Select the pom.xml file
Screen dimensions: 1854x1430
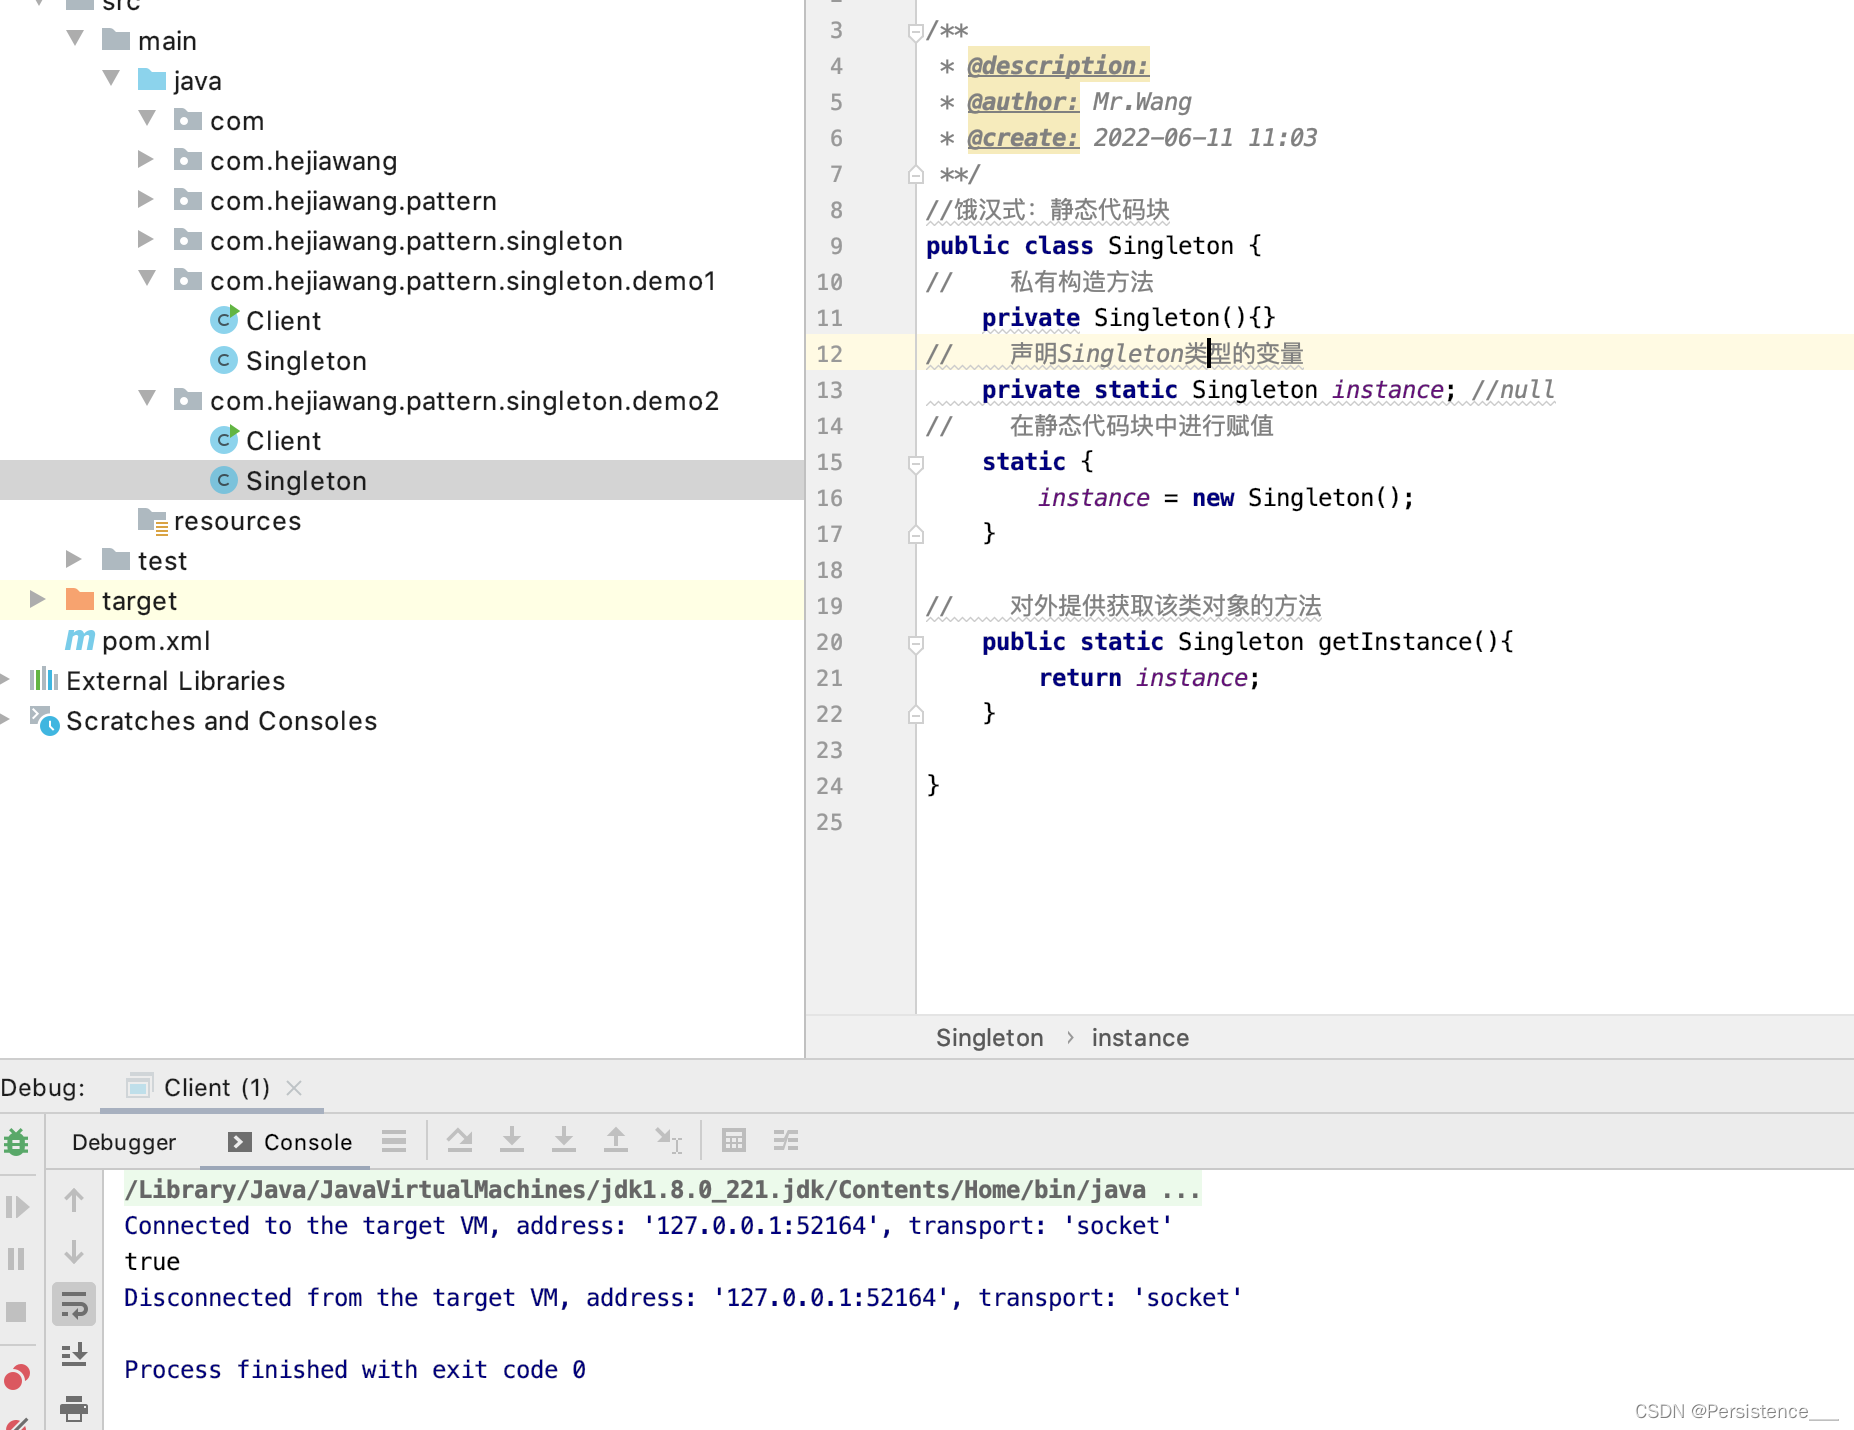[137, 641]
